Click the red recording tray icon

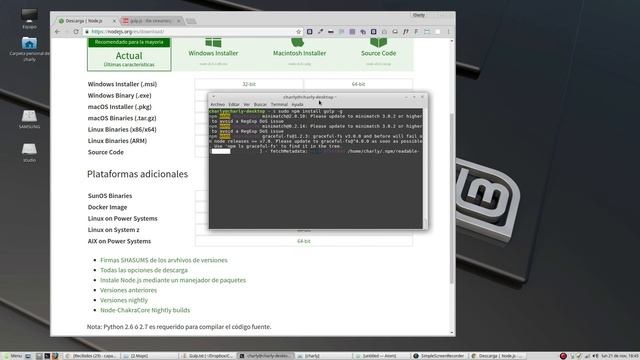(563, 356)
